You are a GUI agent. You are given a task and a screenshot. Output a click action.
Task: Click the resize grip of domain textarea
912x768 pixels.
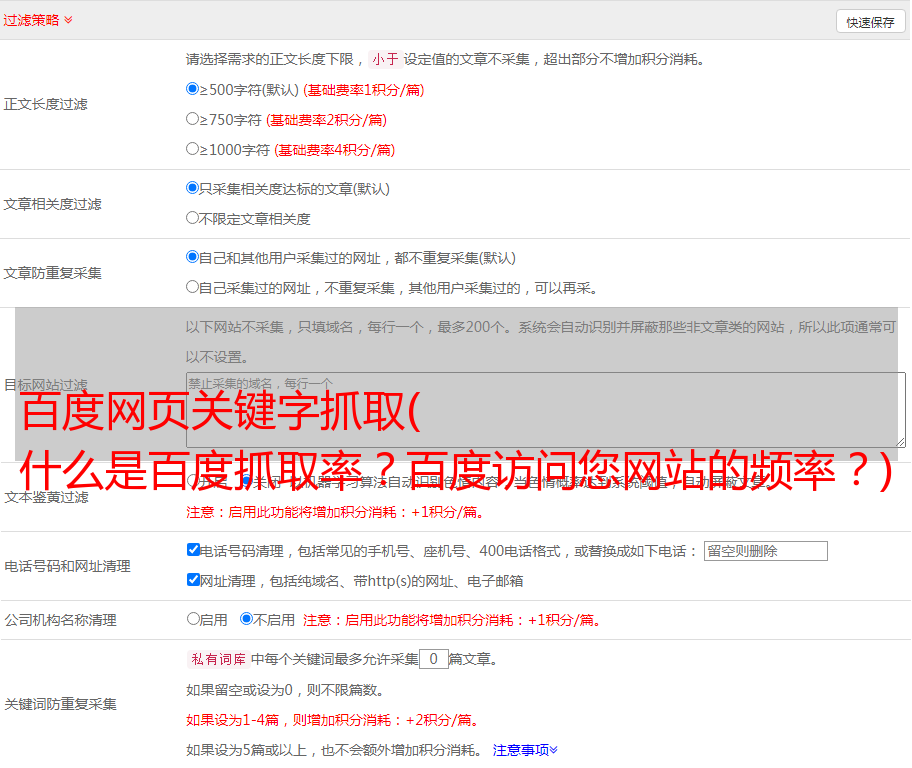coord(900,442)
